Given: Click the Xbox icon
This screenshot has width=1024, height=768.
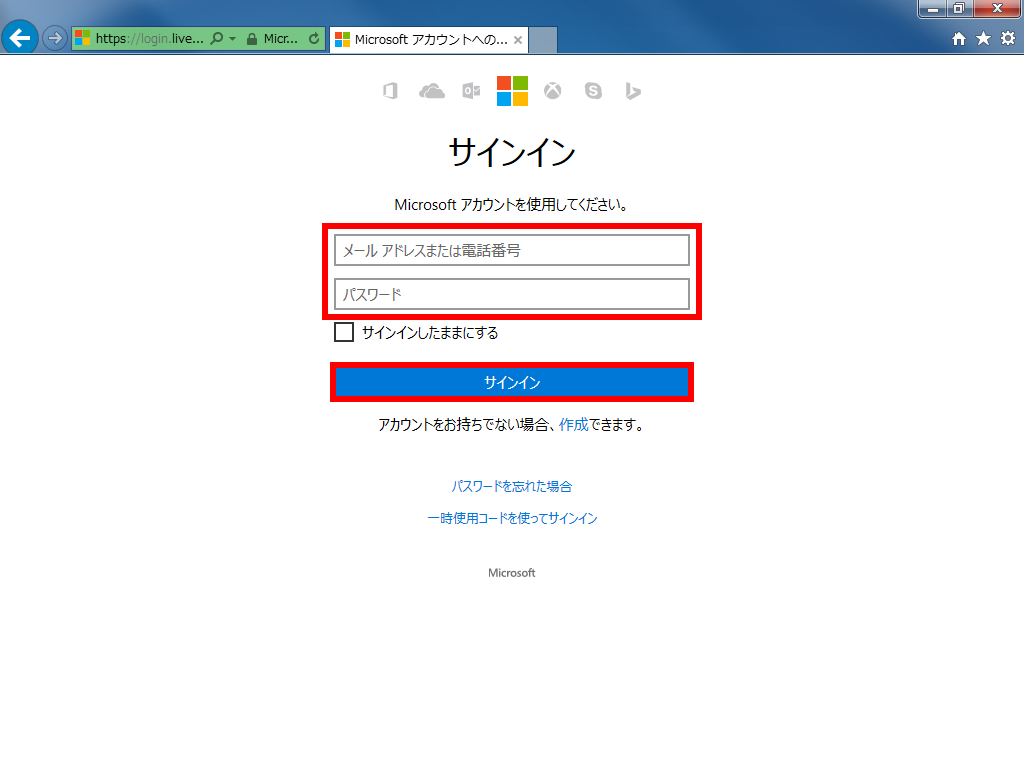Looking at the screenshot, I should click(x=552, y=91).
